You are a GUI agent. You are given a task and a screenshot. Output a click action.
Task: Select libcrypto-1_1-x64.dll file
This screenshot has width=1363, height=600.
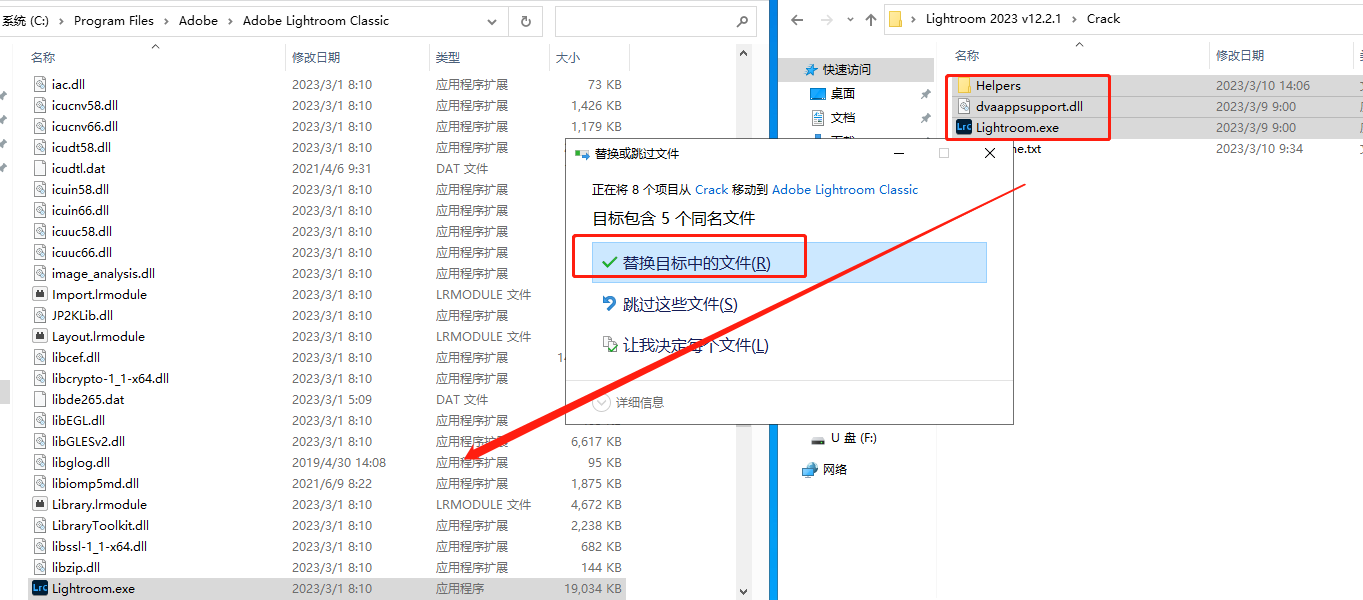[x=110, y=378]
